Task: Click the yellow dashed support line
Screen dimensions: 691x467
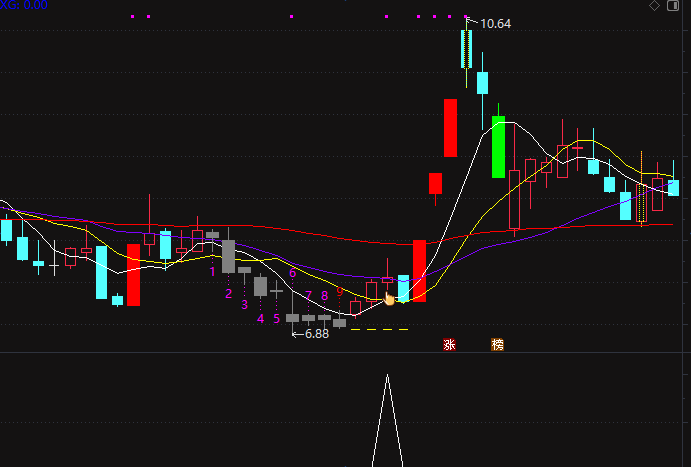Action: [379, 329]
